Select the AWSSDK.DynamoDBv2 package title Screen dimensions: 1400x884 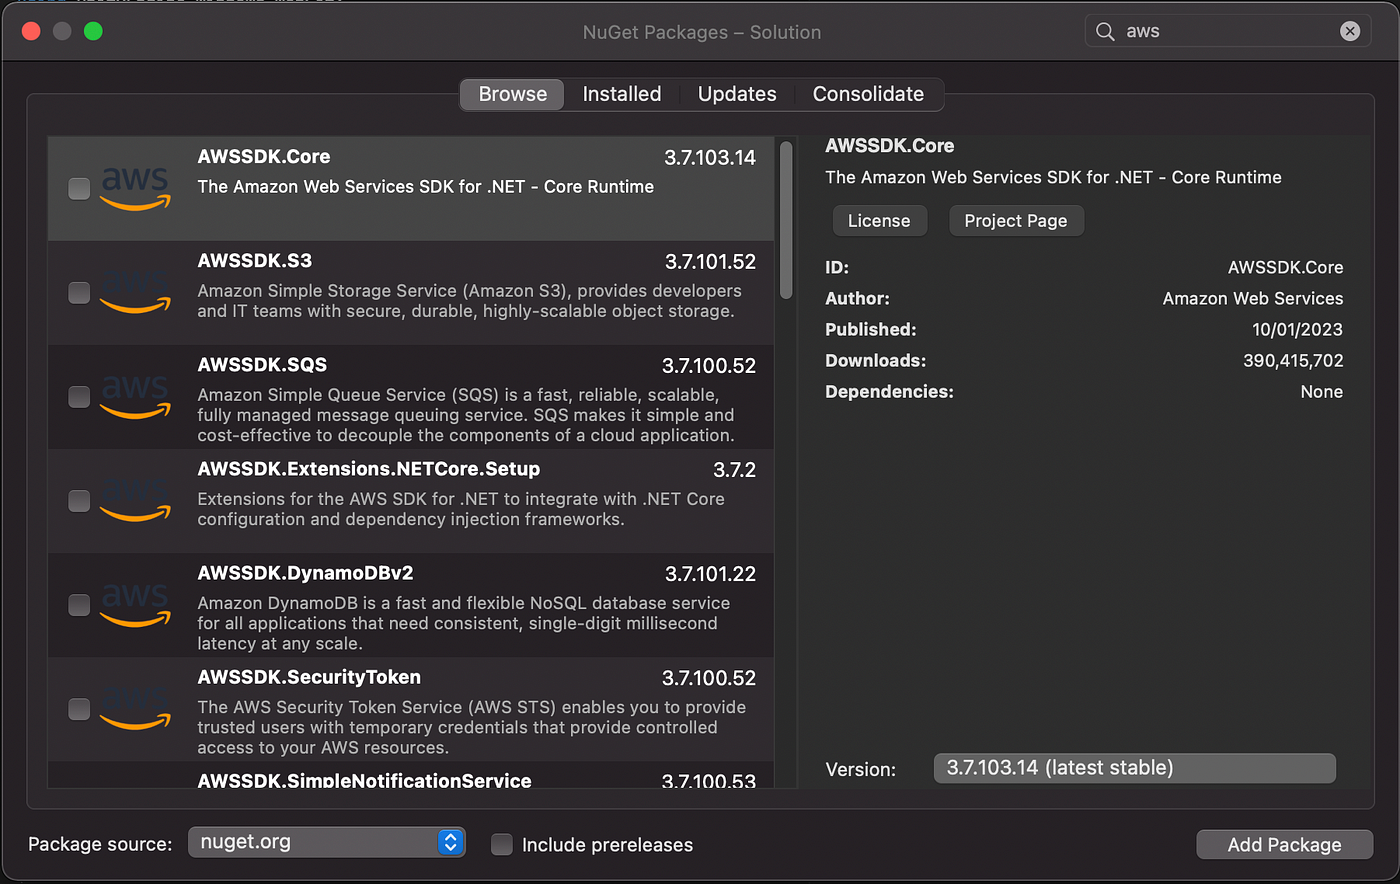coord(305,573)
